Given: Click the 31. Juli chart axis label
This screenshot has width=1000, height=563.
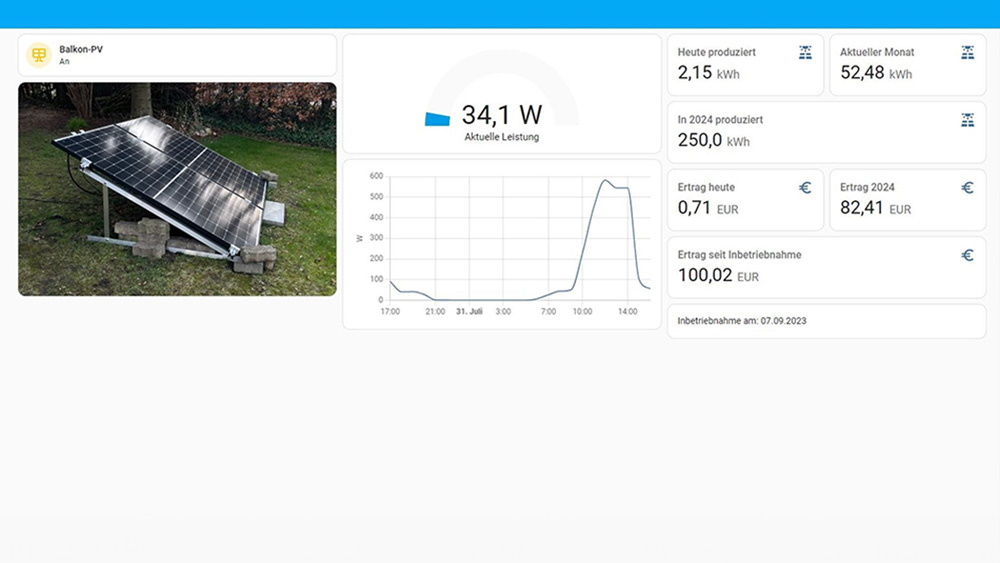Looking at the screenshot, I should pyautogui.click(x=468, y=312).
